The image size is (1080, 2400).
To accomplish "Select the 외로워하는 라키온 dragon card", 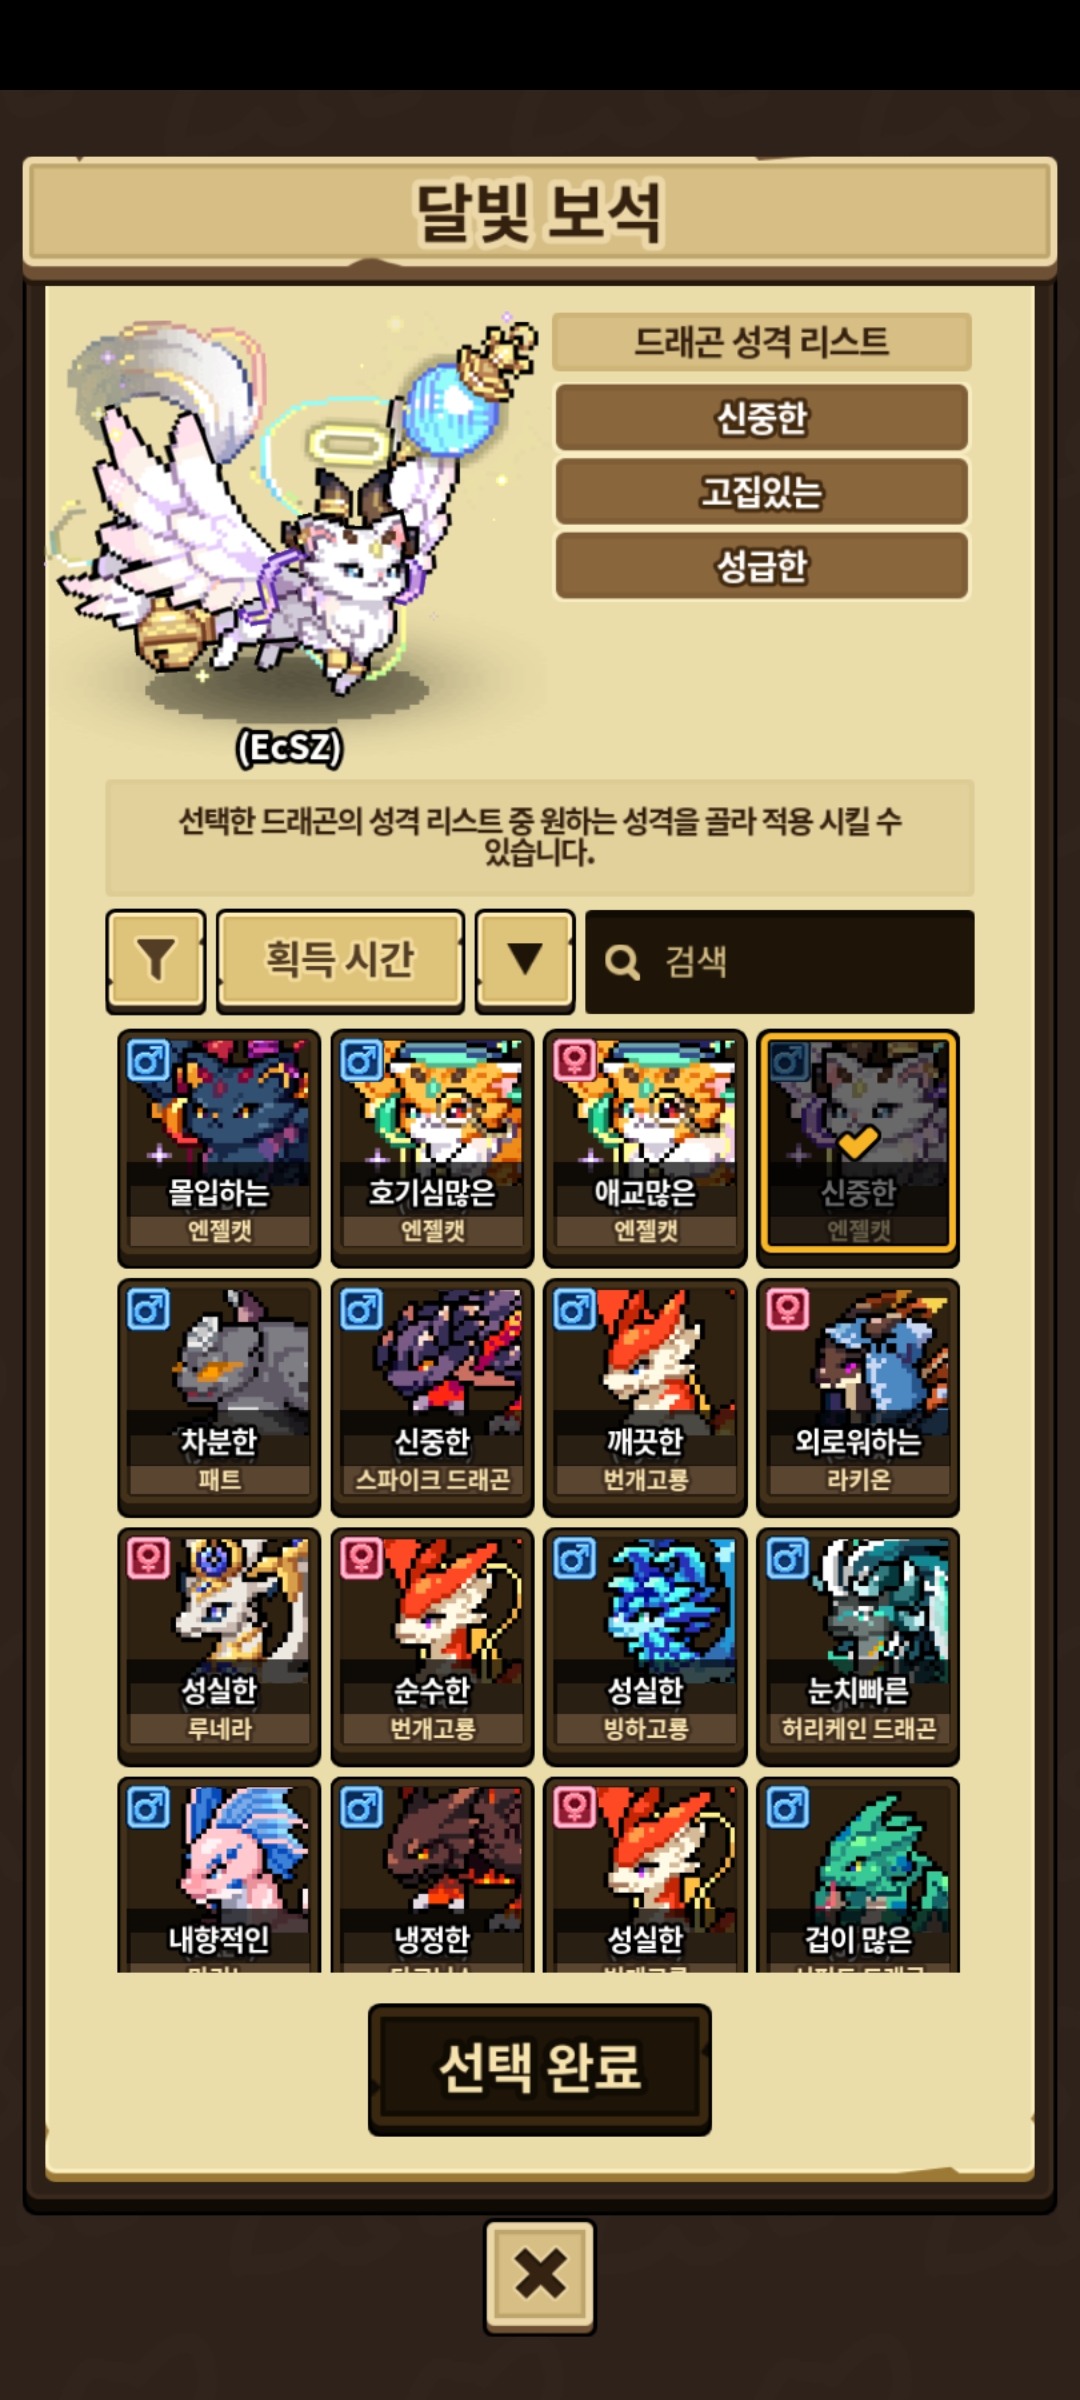I will pyautogui.click(x=858, y=1397).
